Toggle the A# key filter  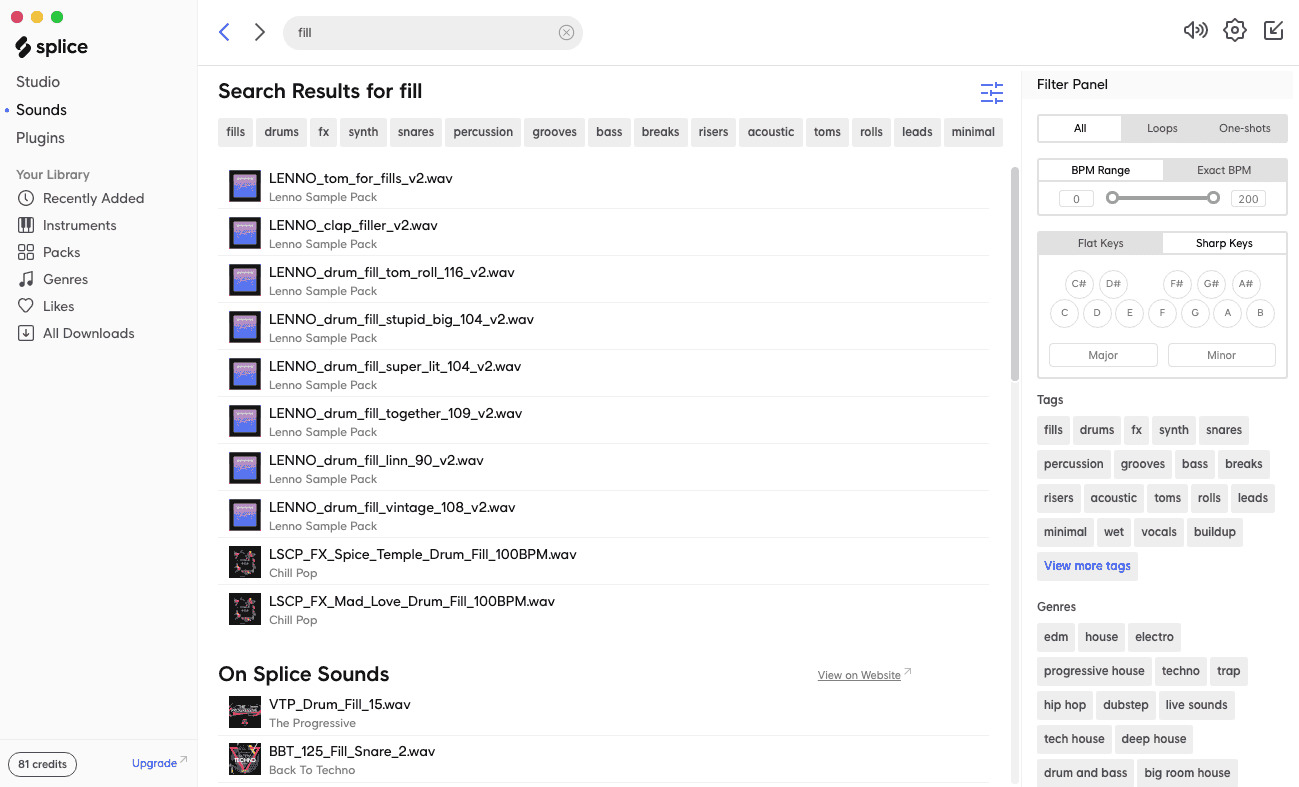[1246, 284]
